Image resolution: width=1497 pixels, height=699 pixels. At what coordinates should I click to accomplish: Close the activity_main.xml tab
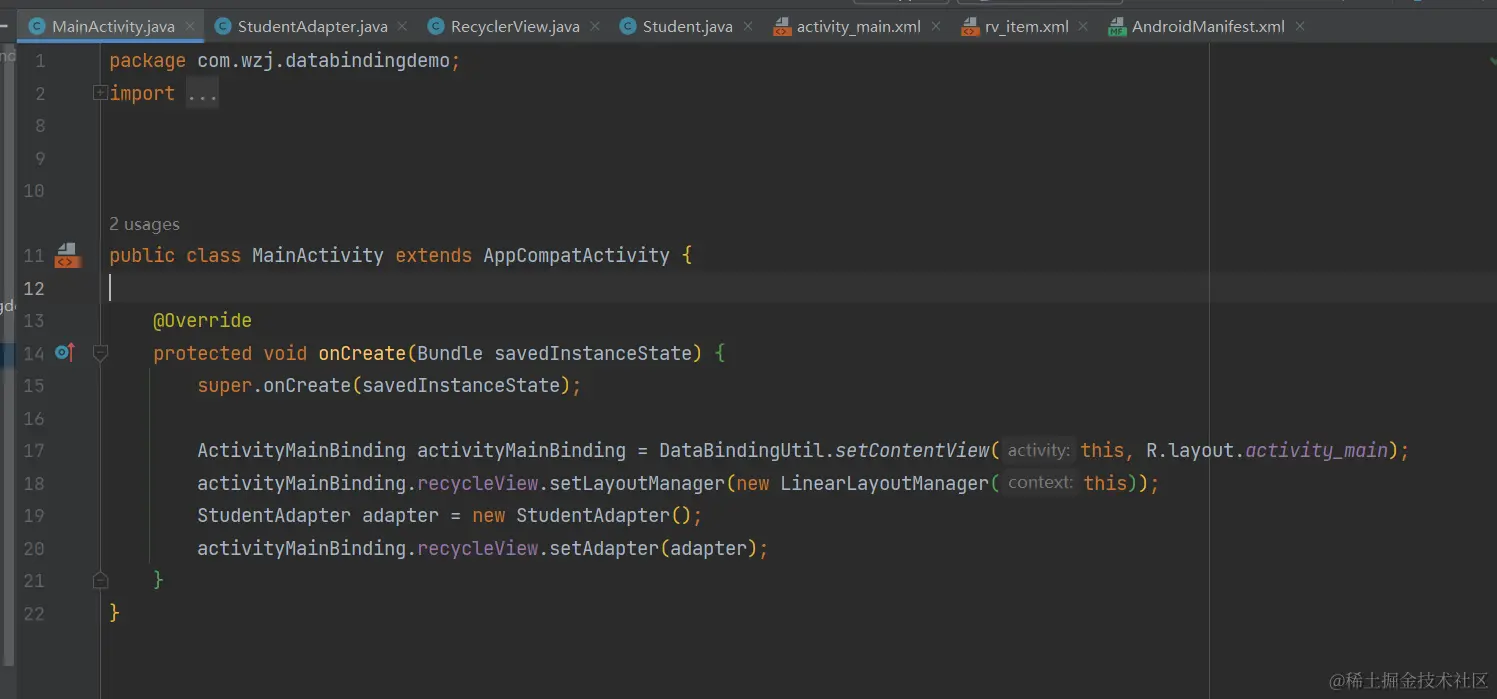click(x=936, y=27)
